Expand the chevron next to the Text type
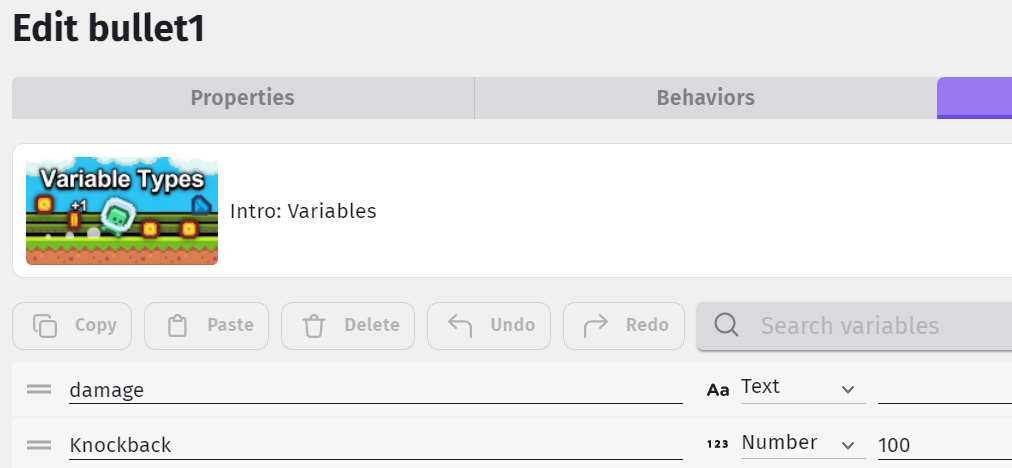The height and width of the screenshot is (468, 1012). (x=848, y=389)
